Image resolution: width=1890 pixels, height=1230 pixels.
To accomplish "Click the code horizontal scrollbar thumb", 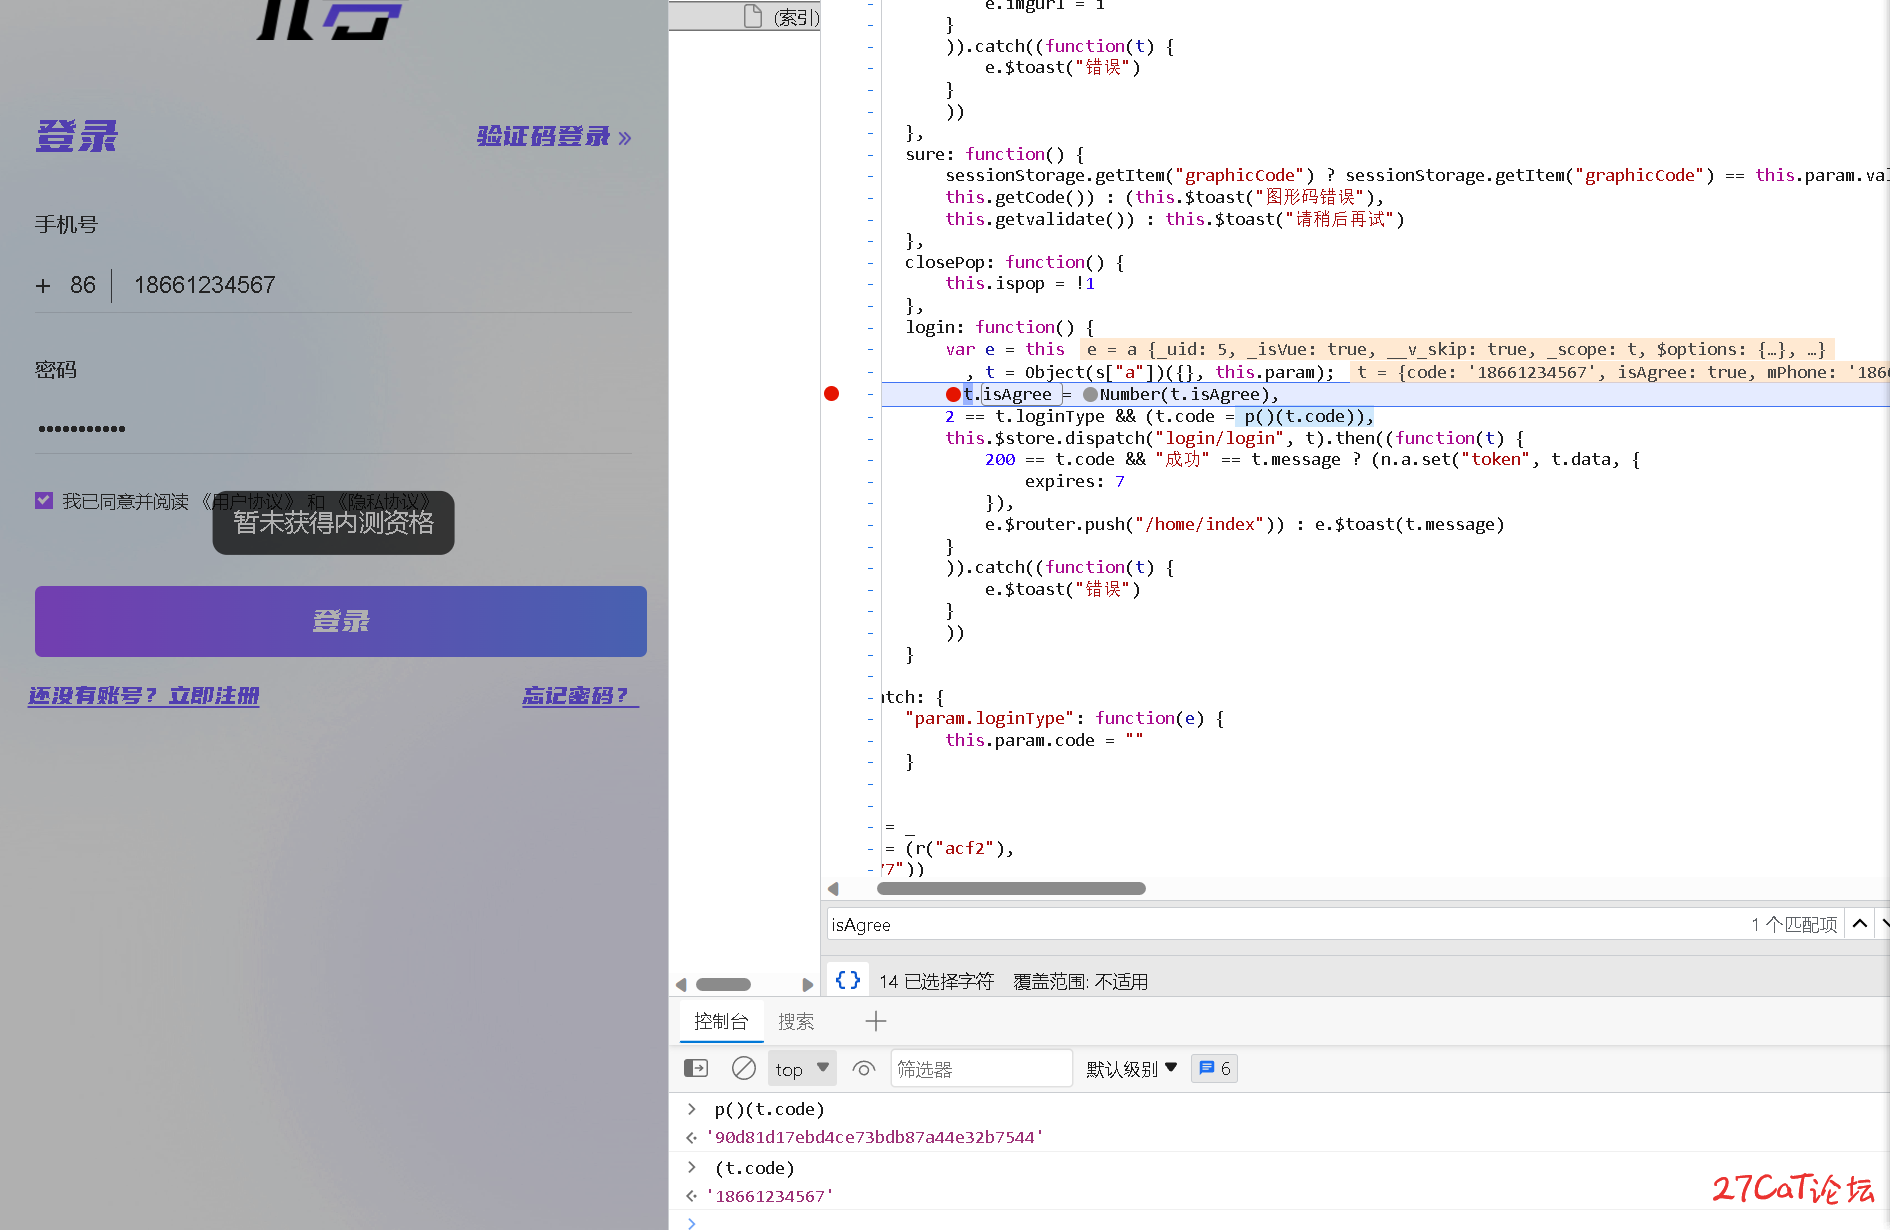I will [x=1011, y=888].
